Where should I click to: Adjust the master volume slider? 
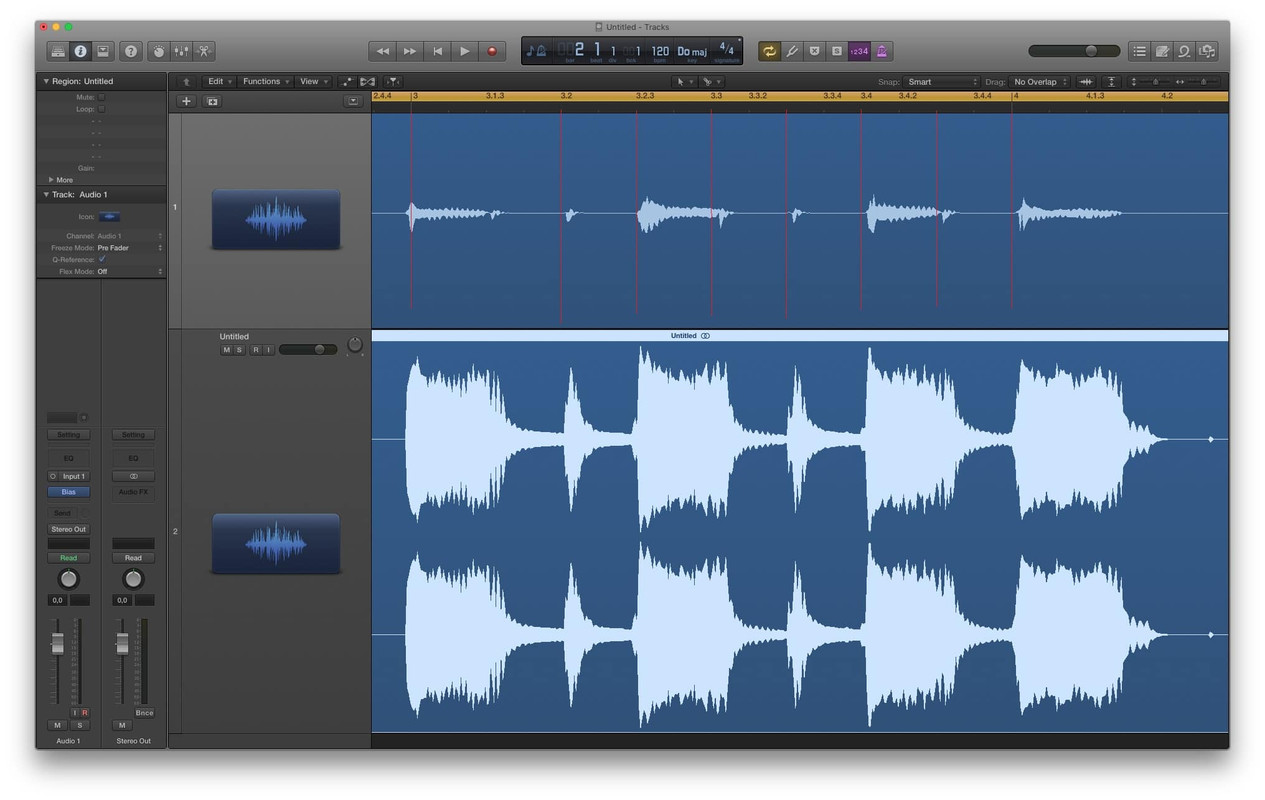(1074, 51)
